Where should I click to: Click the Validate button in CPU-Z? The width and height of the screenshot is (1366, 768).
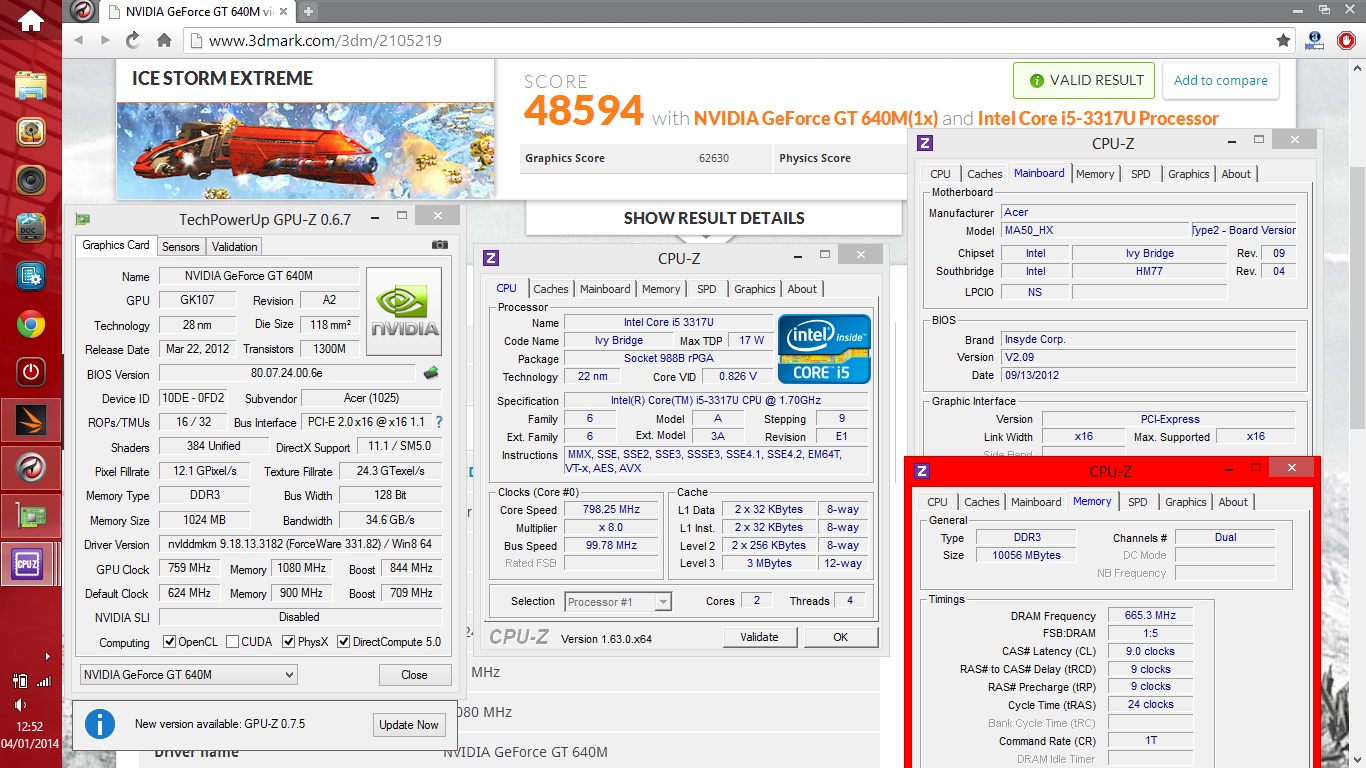(759, 637)
